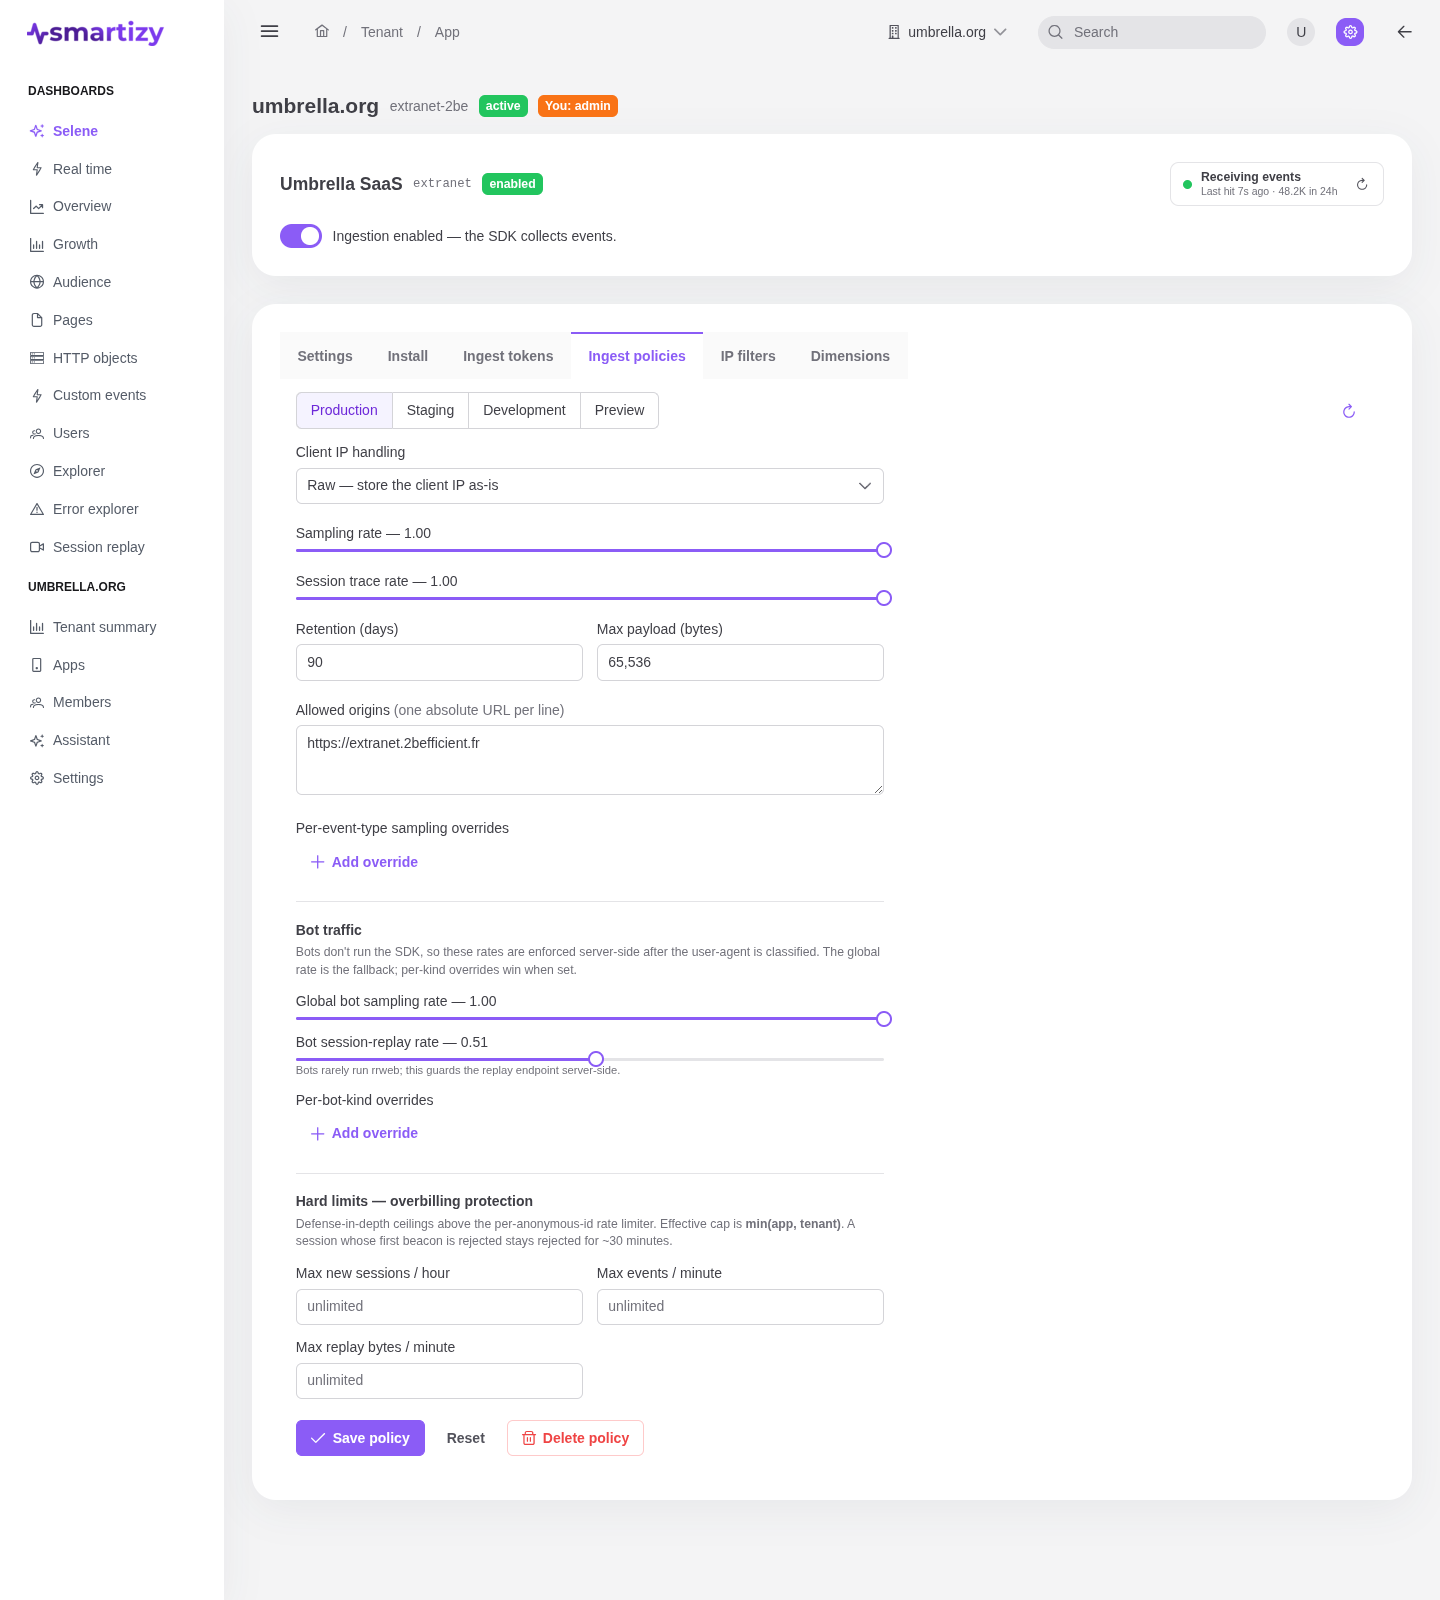The height and width of the screenshot is (1600, 1440).
Task: Open Session replay in sidebar
Action: click(x=98, y=547)
